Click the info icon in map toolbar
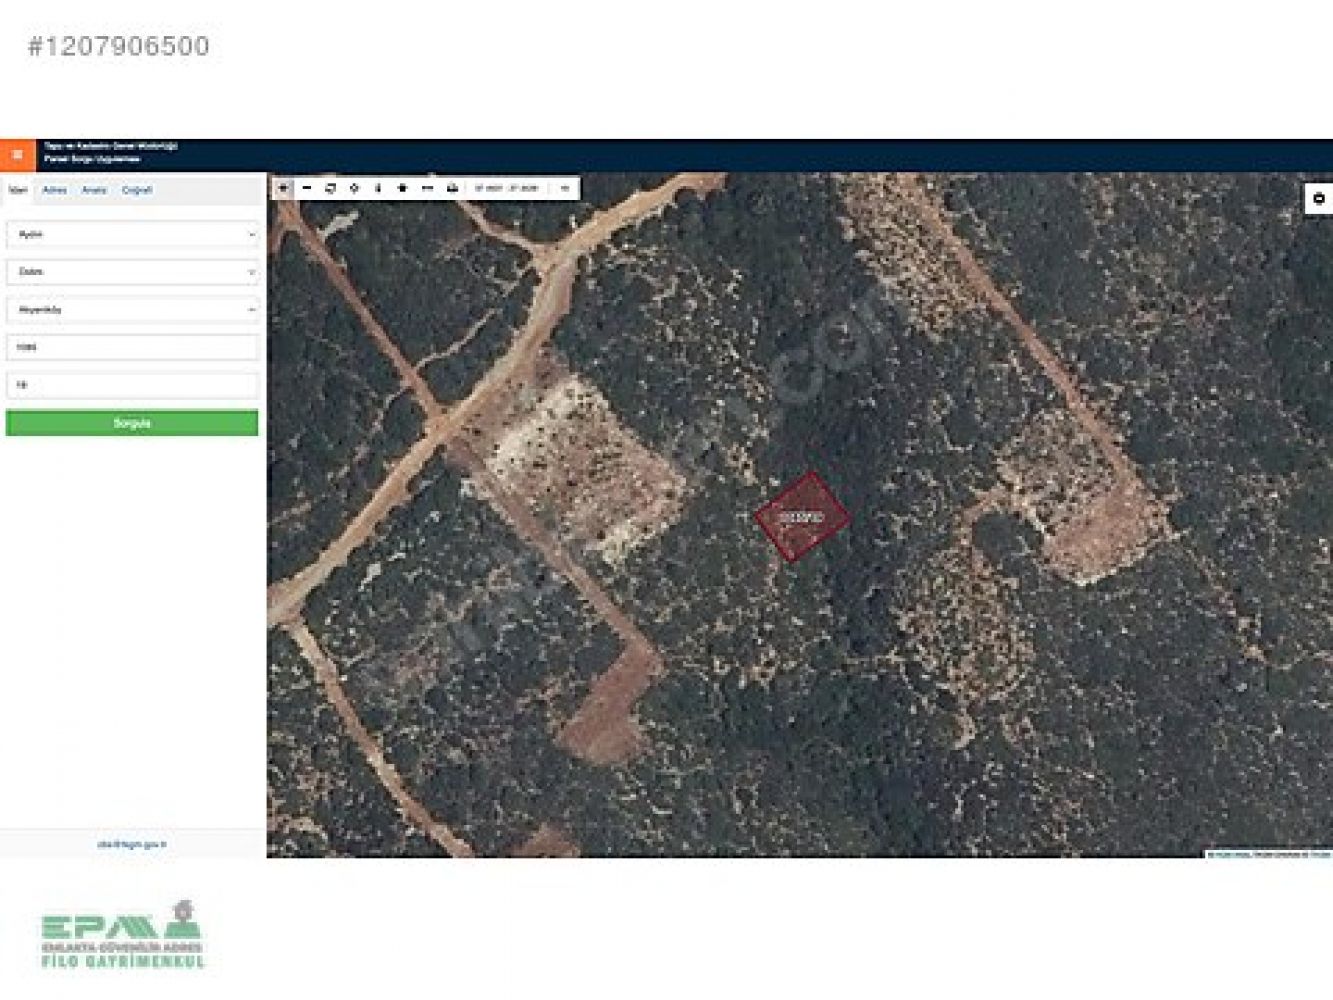The height and width of the screenshot is (1000, 1333). pyautogui.click(x=378, y=188)
